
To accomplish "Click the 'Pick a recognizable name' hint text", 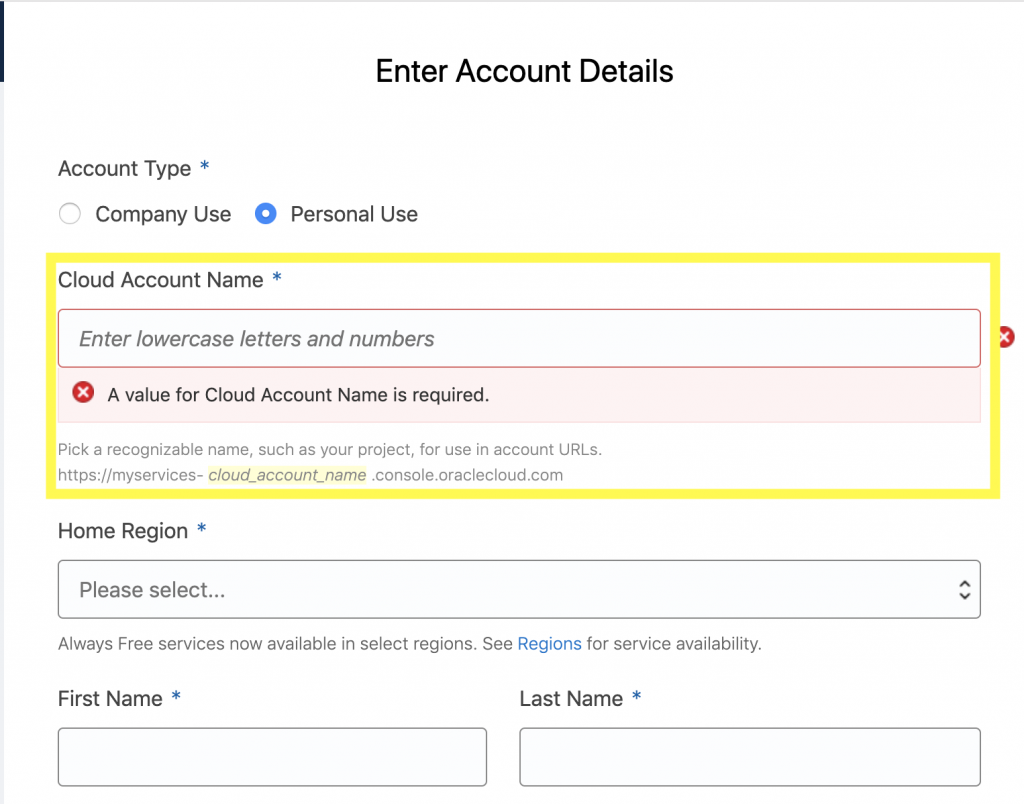I will 330,450.
